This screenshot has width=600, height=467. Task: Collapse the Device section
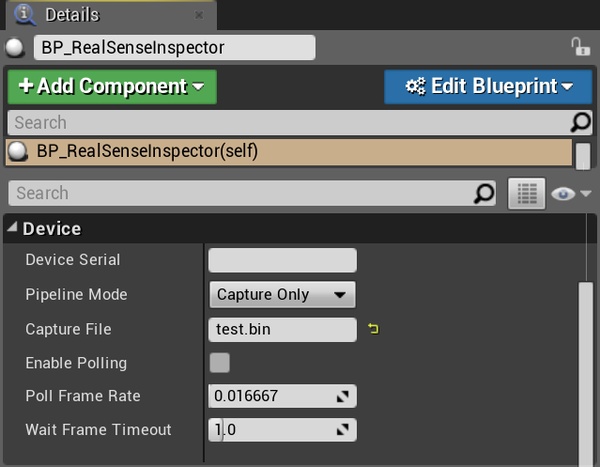[13, 229]
